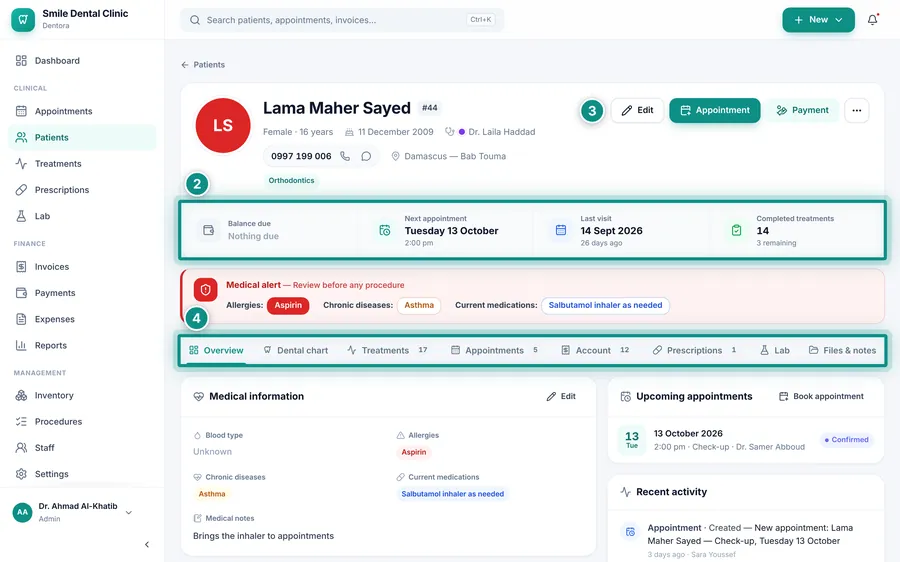Click the stethoscope icon beside Dr. Laila Haddad

(449, 131)
